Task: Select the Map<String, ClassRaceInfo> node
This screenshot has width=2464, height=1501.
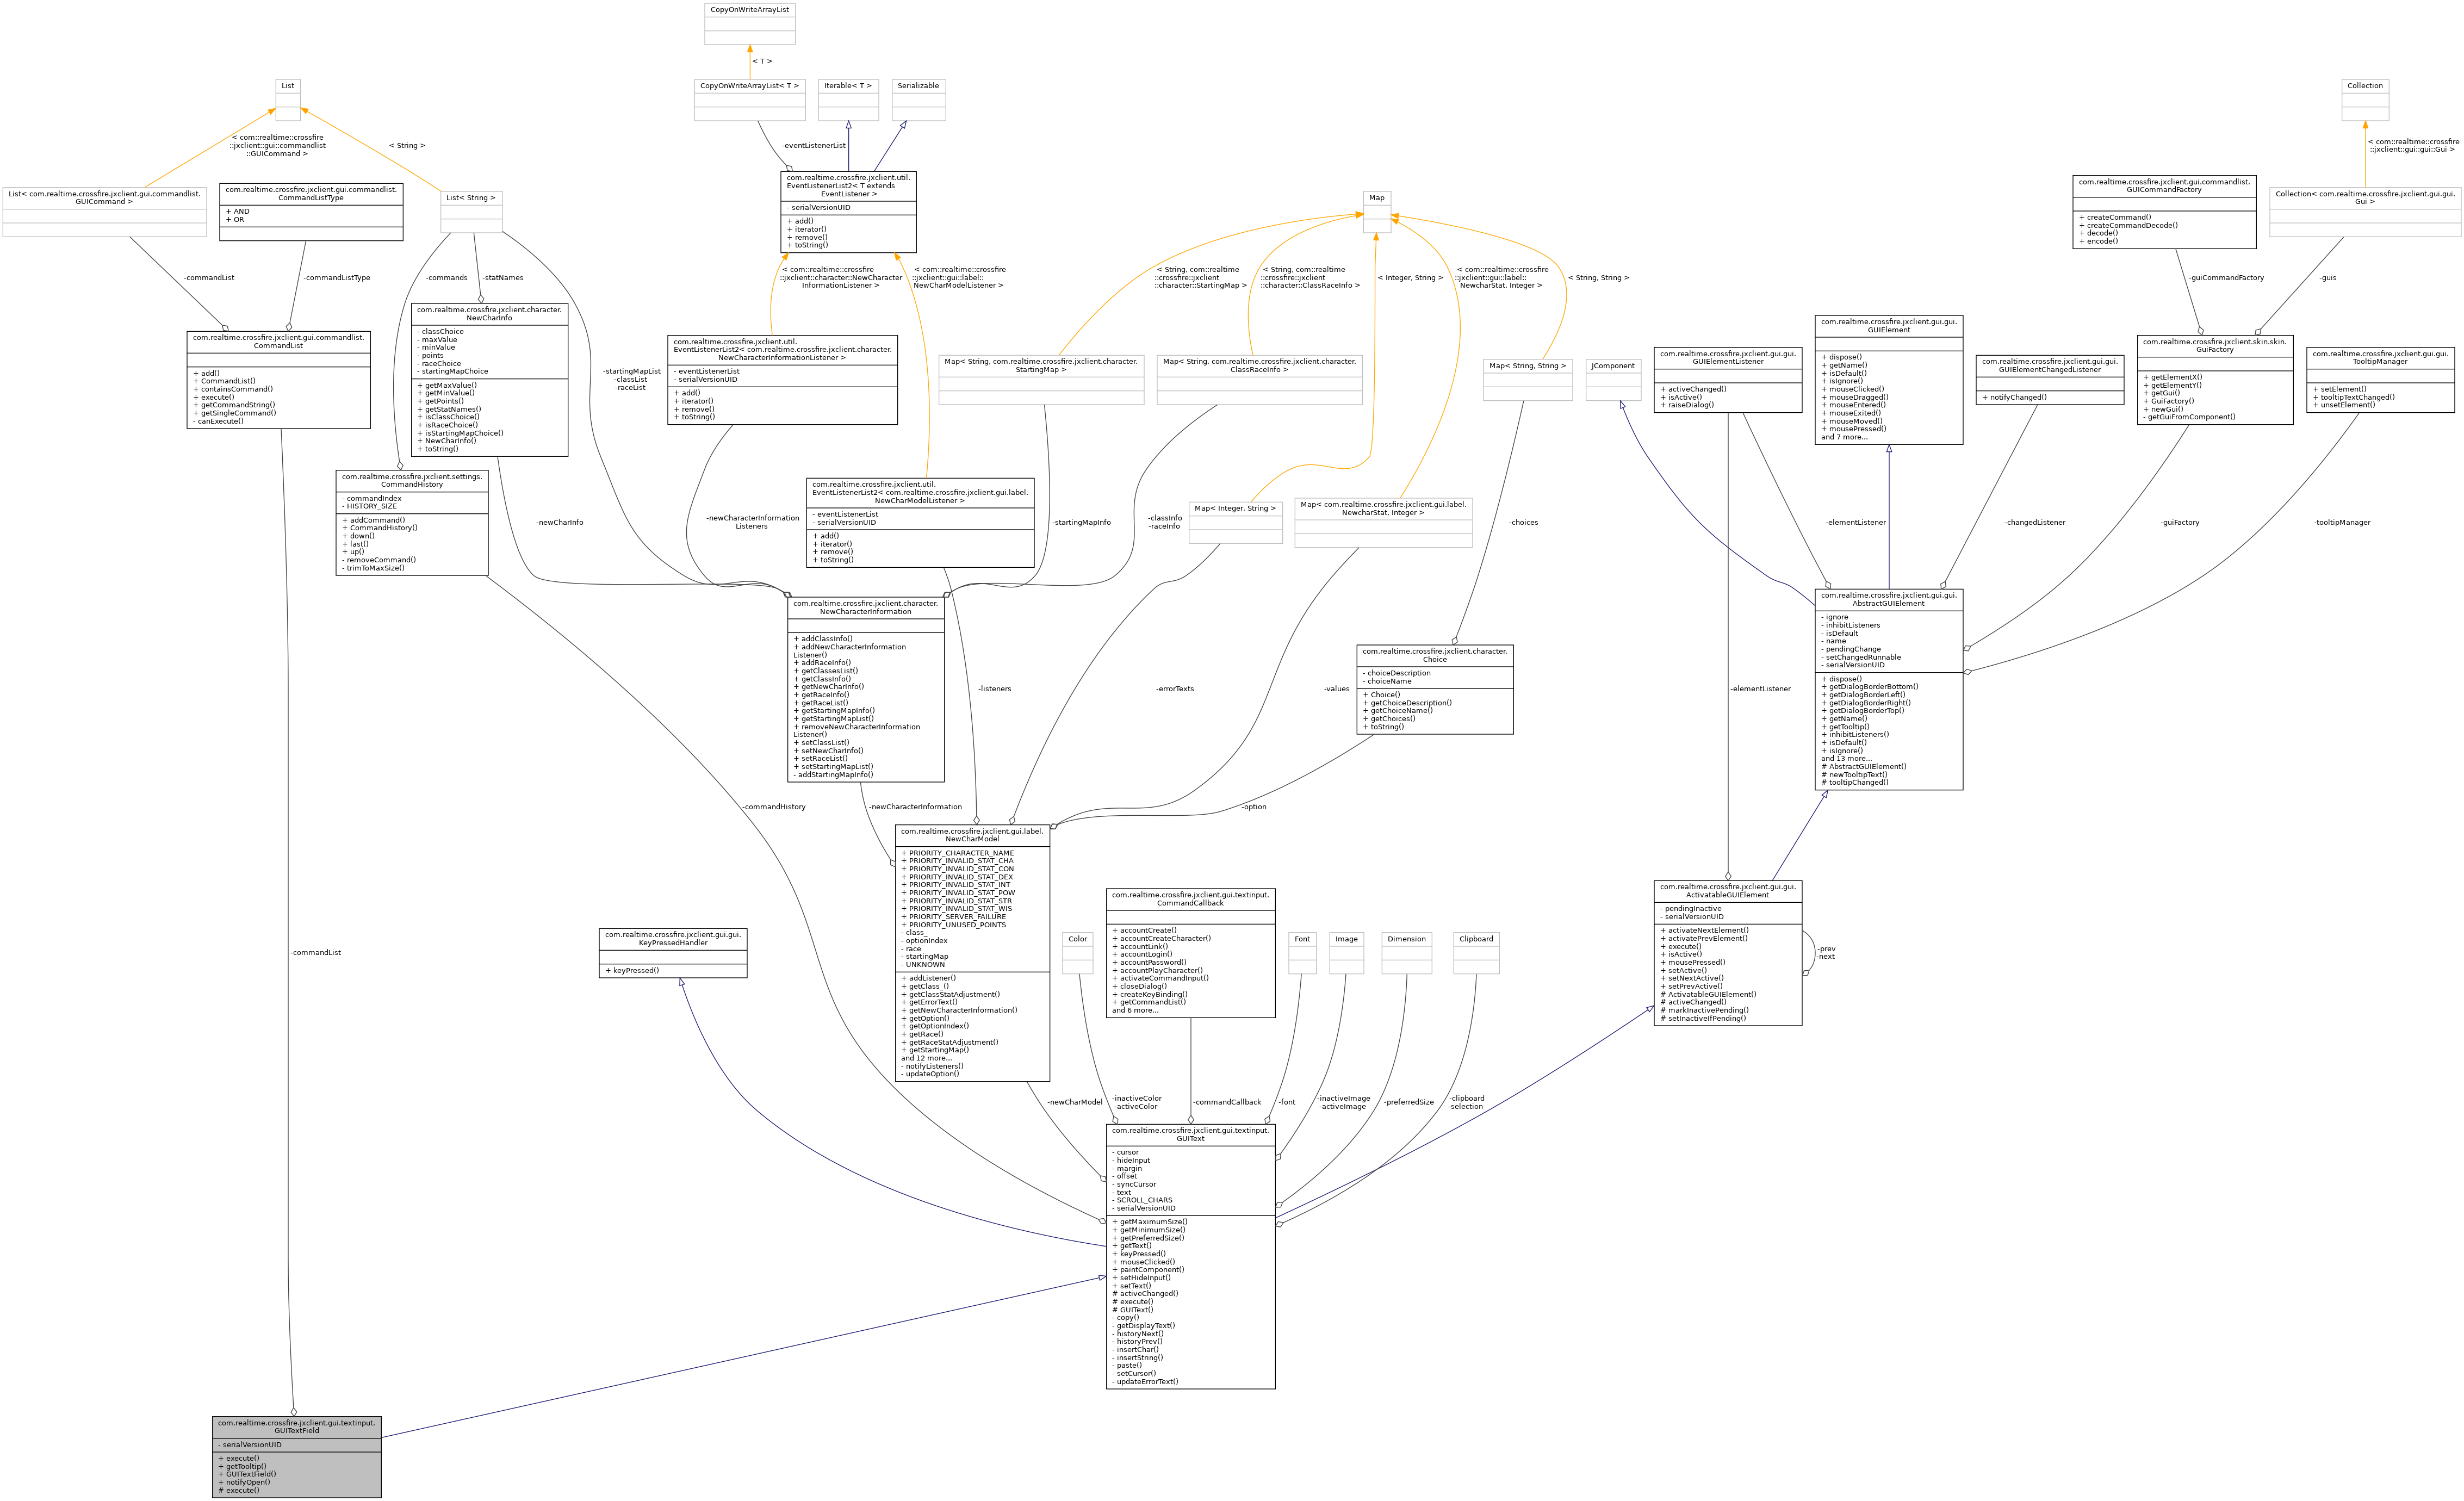Action: (x=1259, y=380)
